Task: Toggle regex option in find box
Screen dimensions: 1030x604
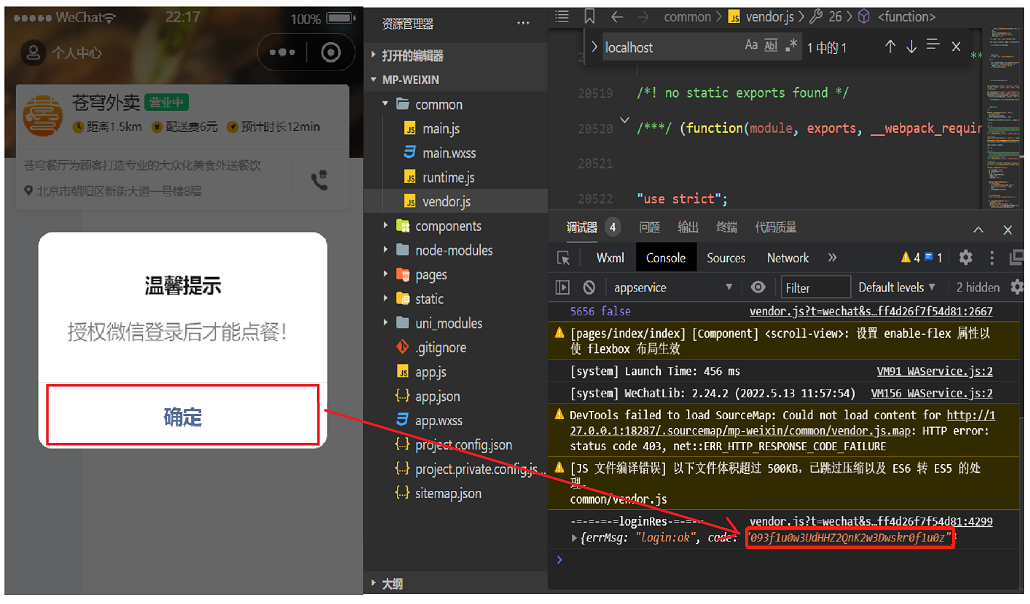Action: click(x=791, y=47)
